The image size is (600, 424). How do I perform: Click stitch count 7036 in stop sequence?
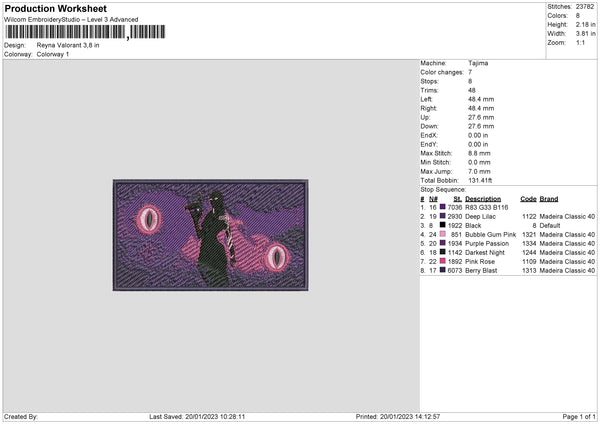coord(455,207)
